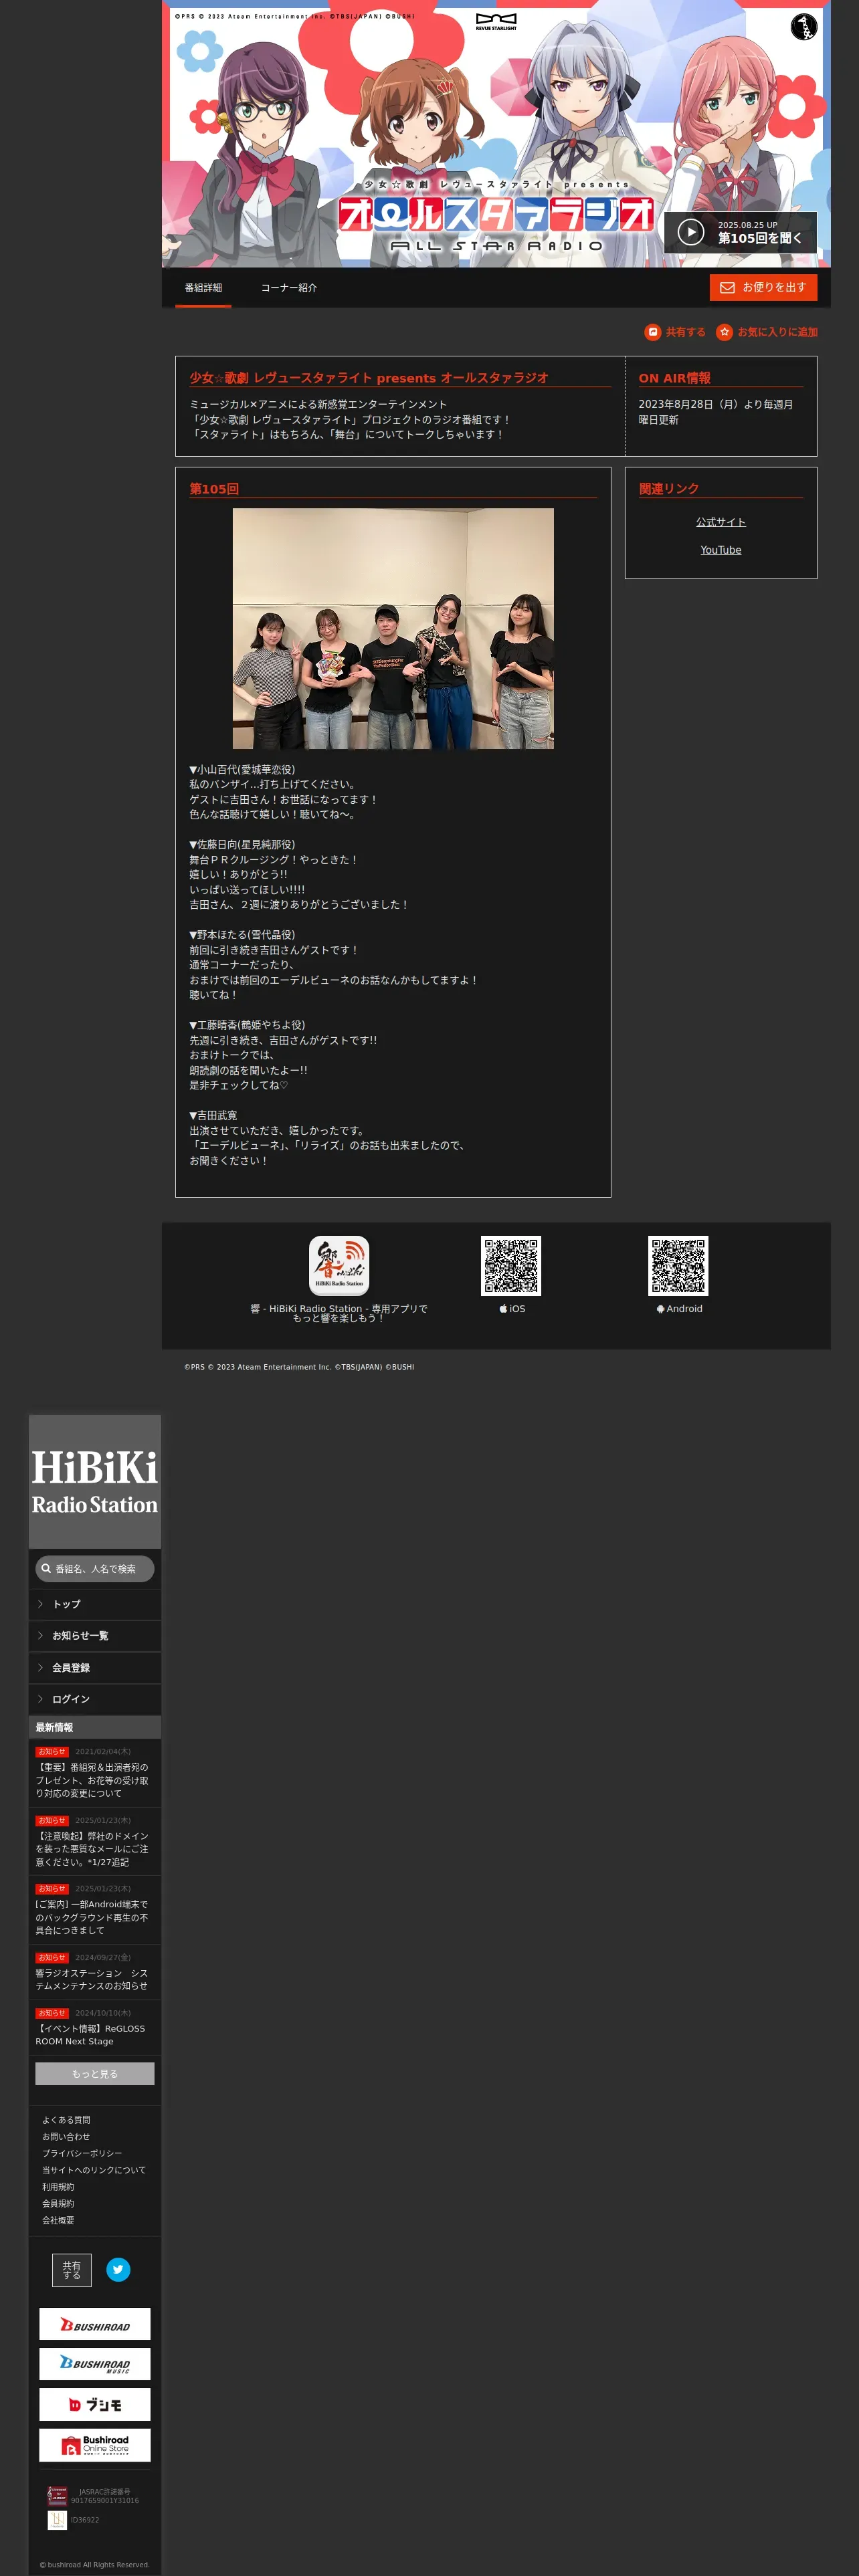Open お問い合わせ footer link
The image size is (859, 2576).
pos(66,2137)
